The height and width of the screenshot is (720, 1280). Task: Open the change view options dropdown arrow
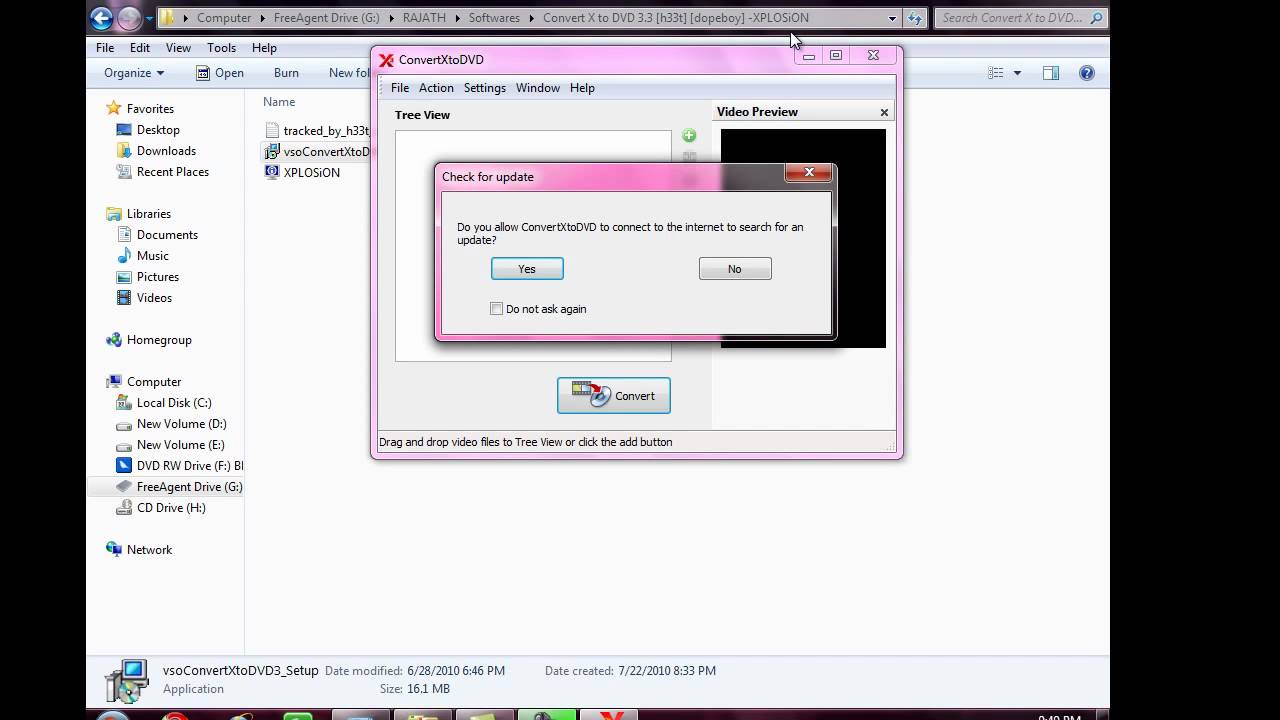(x=1017, y=73)
